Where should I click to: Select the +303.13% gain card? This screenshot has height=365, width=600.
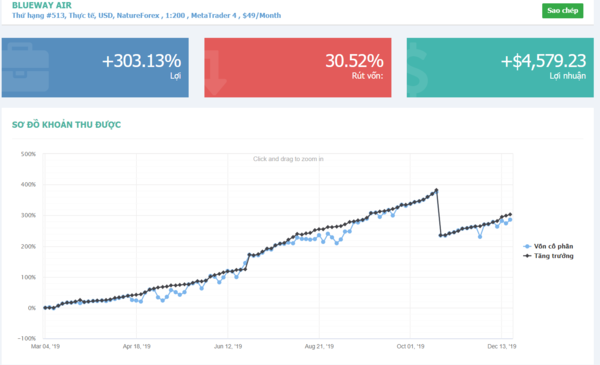point(95,67)
